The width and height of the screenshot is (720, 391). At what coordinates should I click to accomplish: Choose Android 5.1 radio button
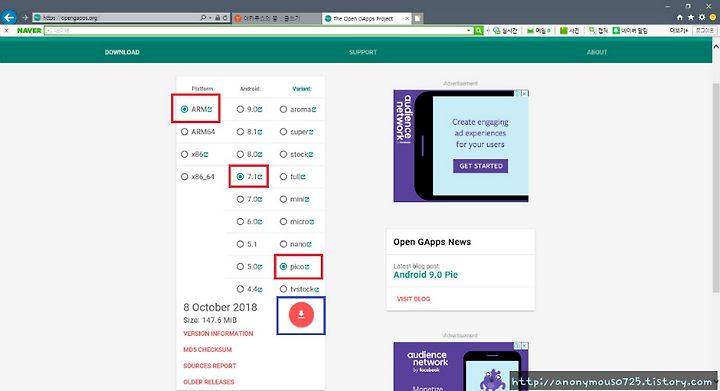coord(240,244)
